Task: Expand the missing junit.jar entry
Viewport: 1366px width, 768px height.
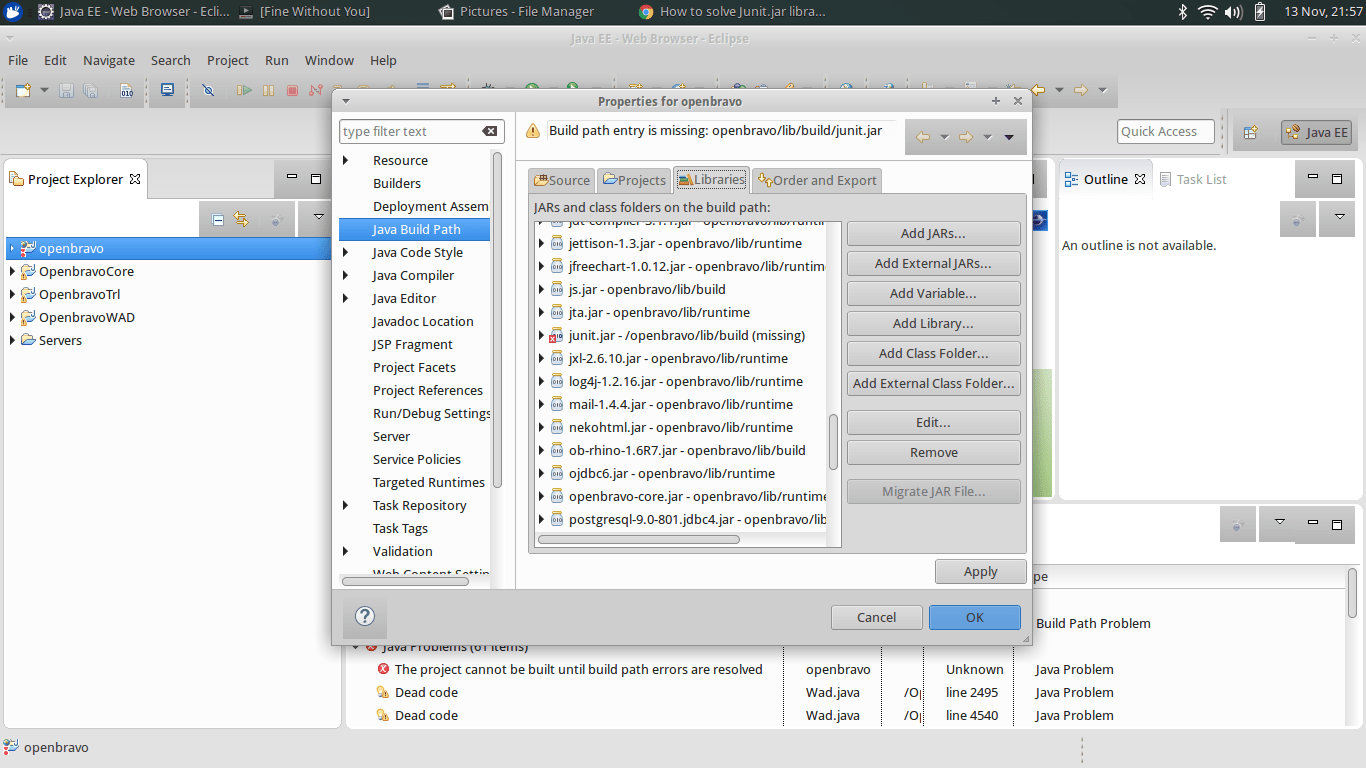Action: (x=541, y=335)
